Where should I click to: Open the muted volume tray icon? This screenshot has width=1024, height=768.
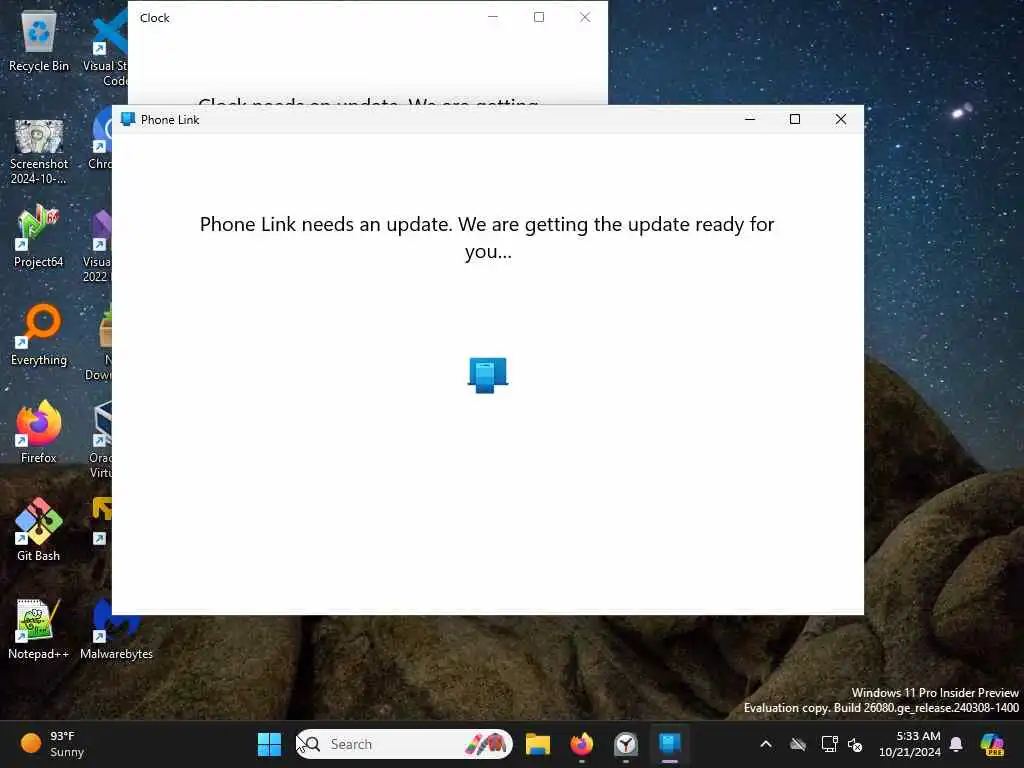click(x=855, y=744)
